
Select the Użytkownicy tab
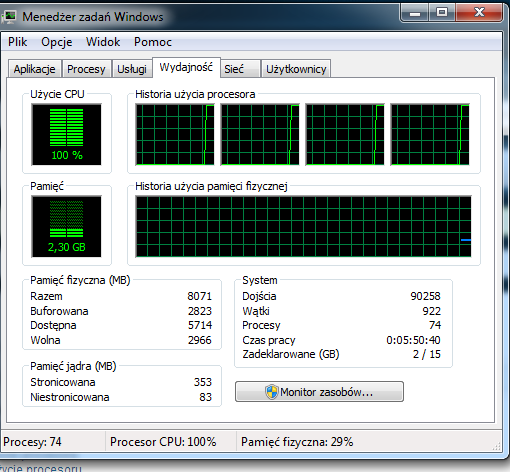(296, 69)
